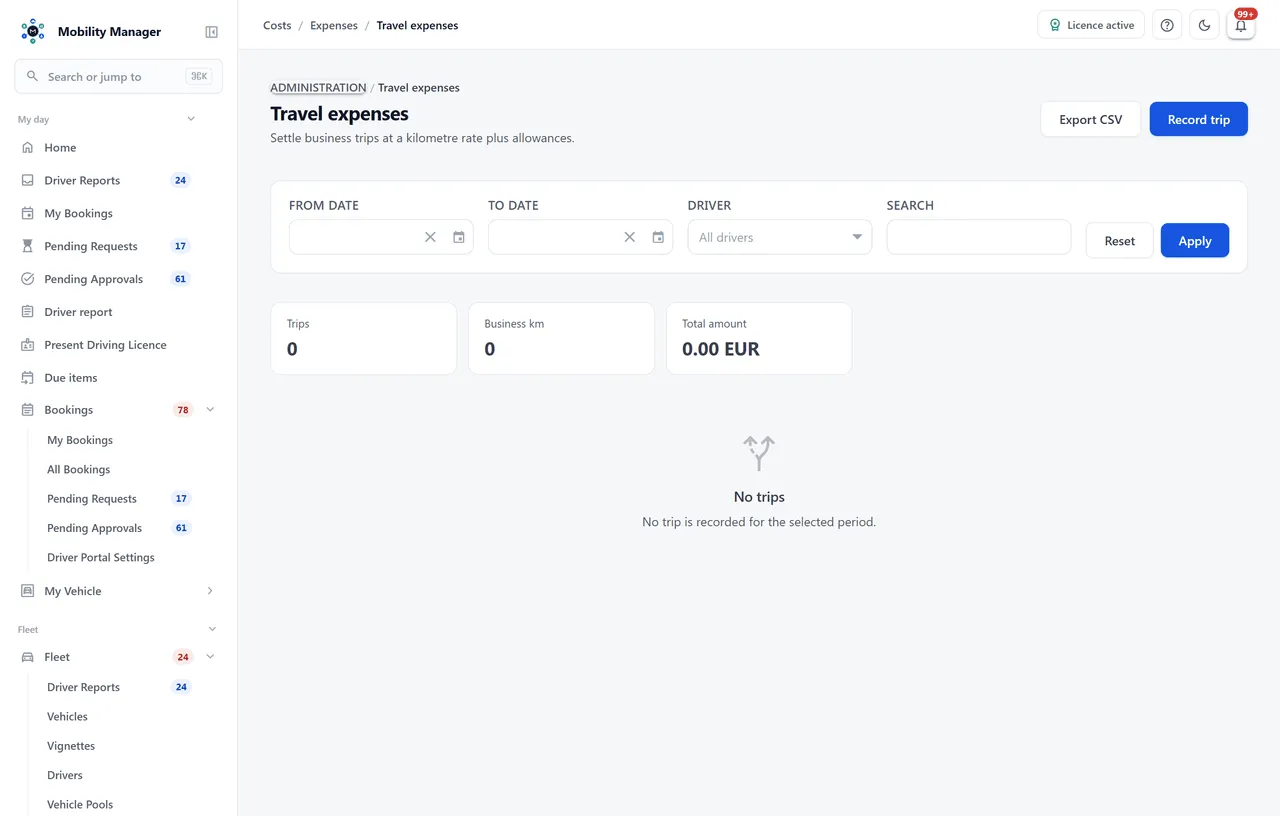Image resolution: width=1280 pixels, height=816 pixels.
Task: Click the Pending Requests hourglass icon under My day
Action: click(28, 246)
